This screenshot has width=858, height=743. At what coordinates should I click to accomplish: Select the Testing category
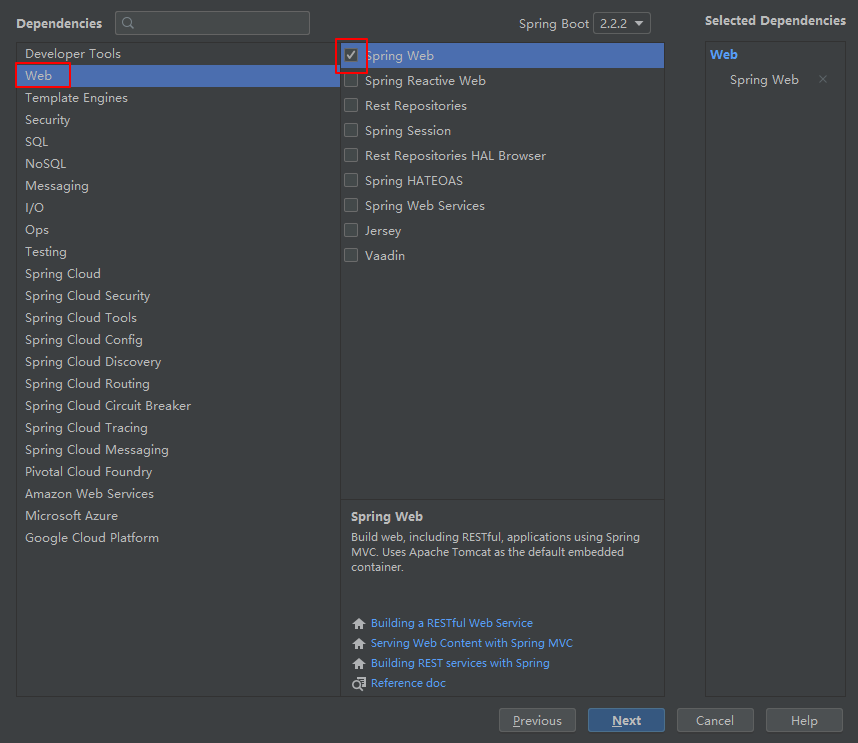(x=178, y=252)
